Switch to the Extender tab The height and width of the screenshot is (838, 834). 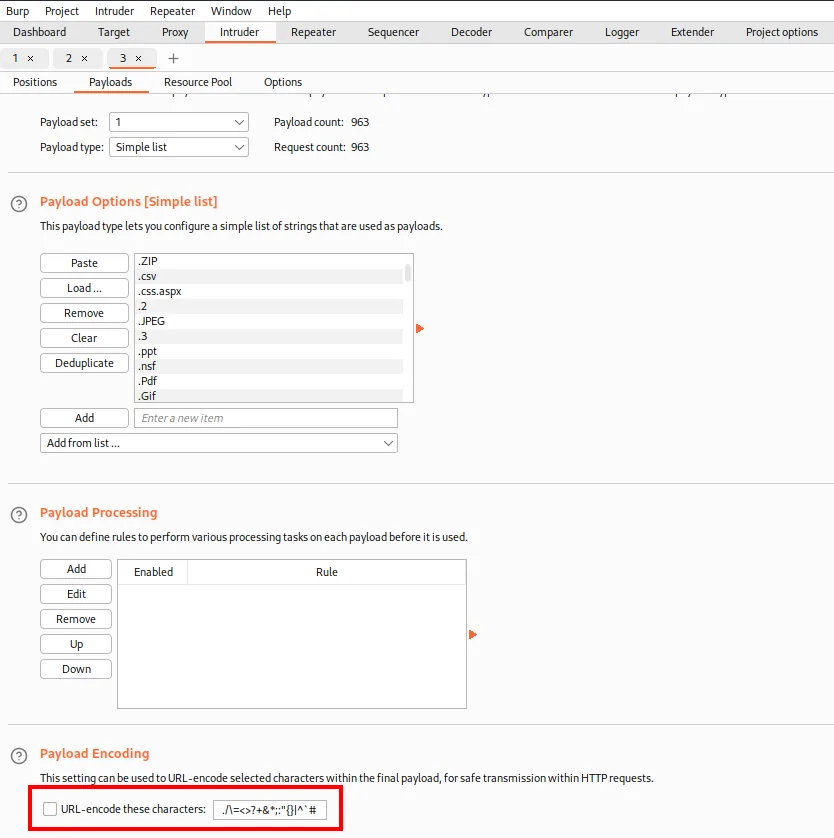[x=692, y=32]
